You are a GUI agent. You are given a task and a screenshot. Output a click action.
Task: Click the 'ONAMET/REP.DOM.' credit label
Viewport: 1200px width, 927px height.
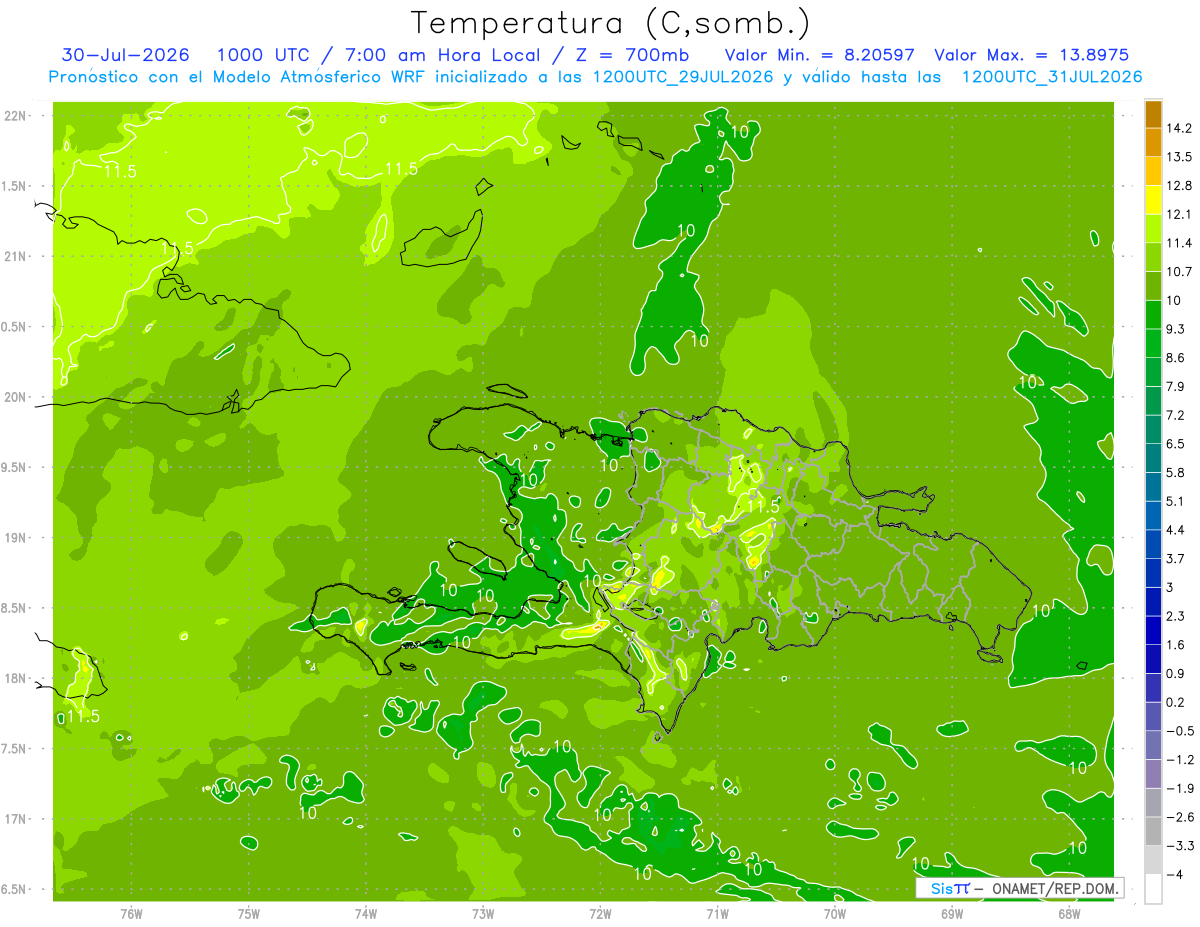coord(1055,888)
